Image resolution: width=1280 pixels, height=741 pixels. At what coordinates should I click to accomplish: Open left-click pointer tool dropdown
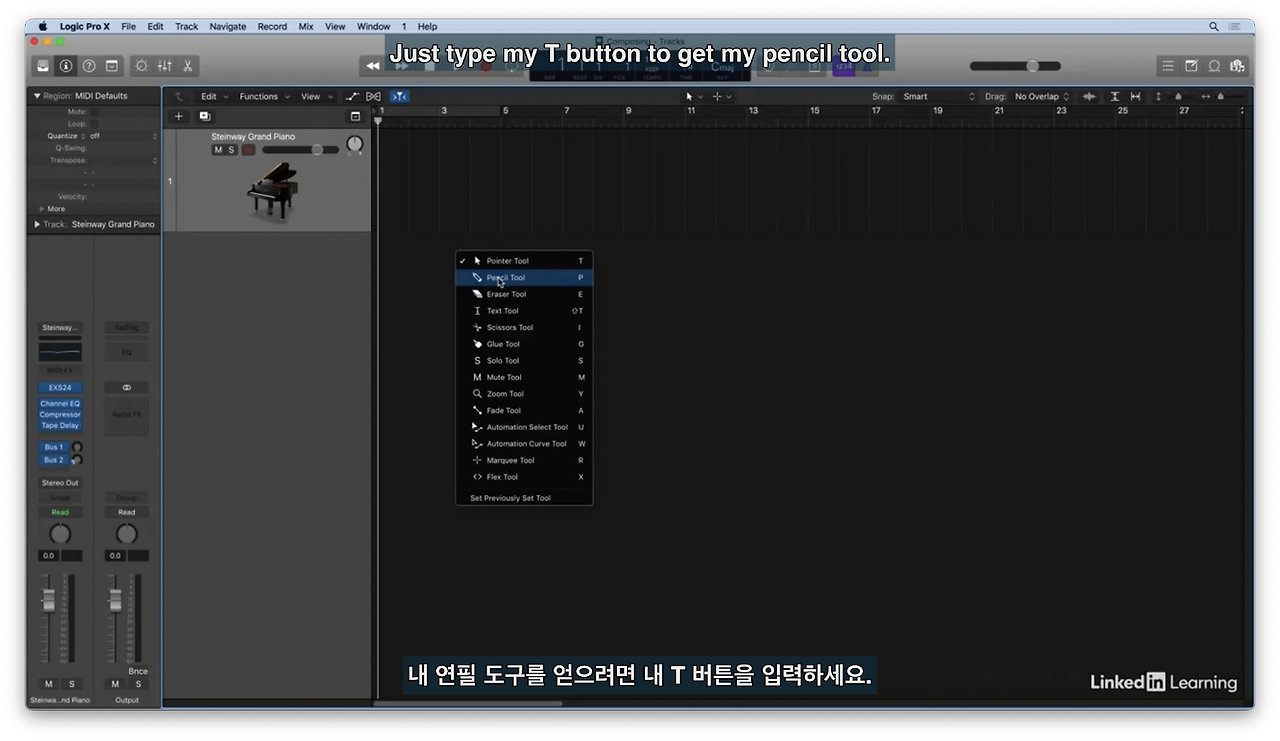pos(694,97)
